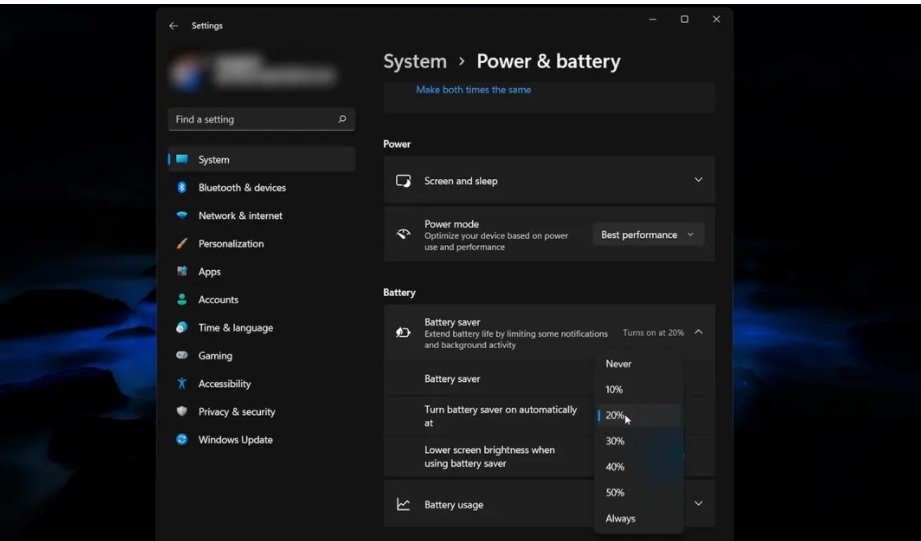Select Always in the battery saver list
This screenshot has width=921, height=541.
[639, 519]
